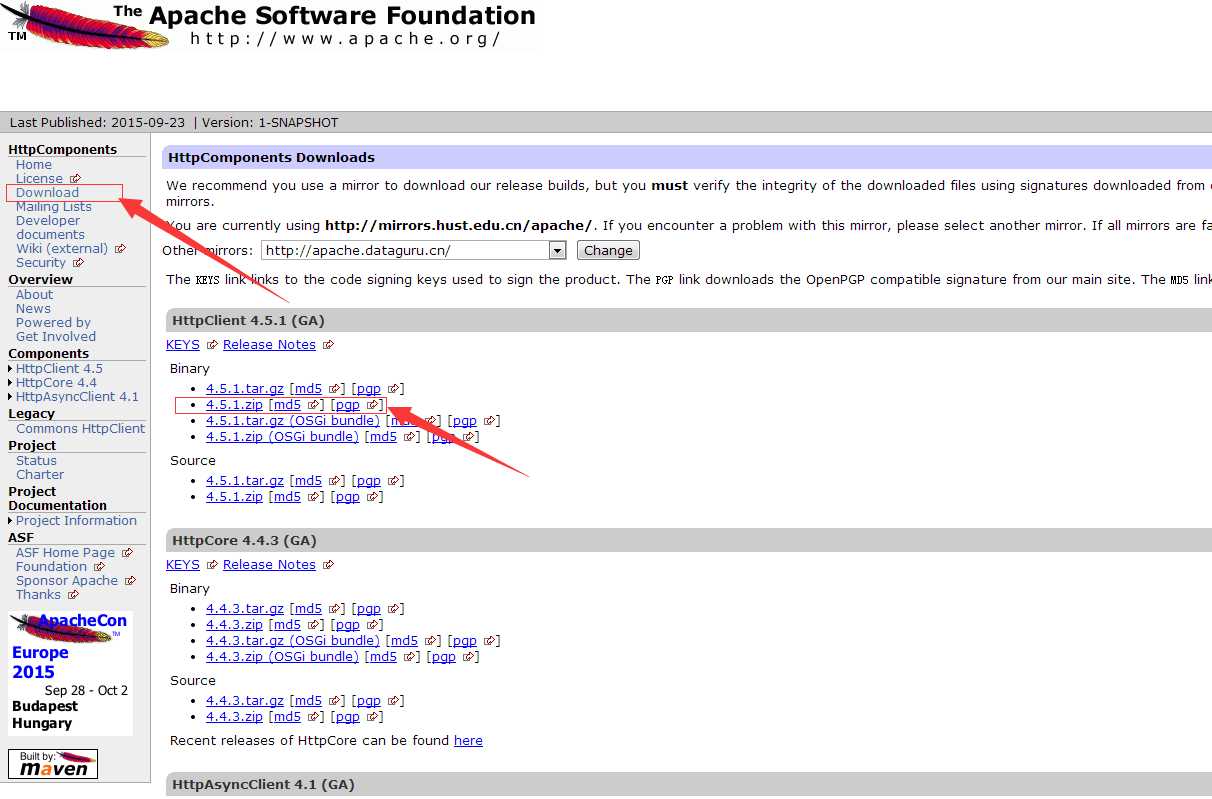Download HttpClient source 4.5.1.tar.gz
Viewport: 1212px width, 799px height.
point(245,481)
